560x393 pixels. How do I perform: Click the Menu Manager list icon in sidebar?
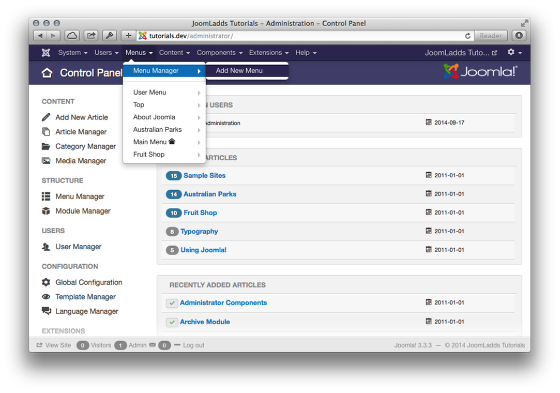pos(46,196)
